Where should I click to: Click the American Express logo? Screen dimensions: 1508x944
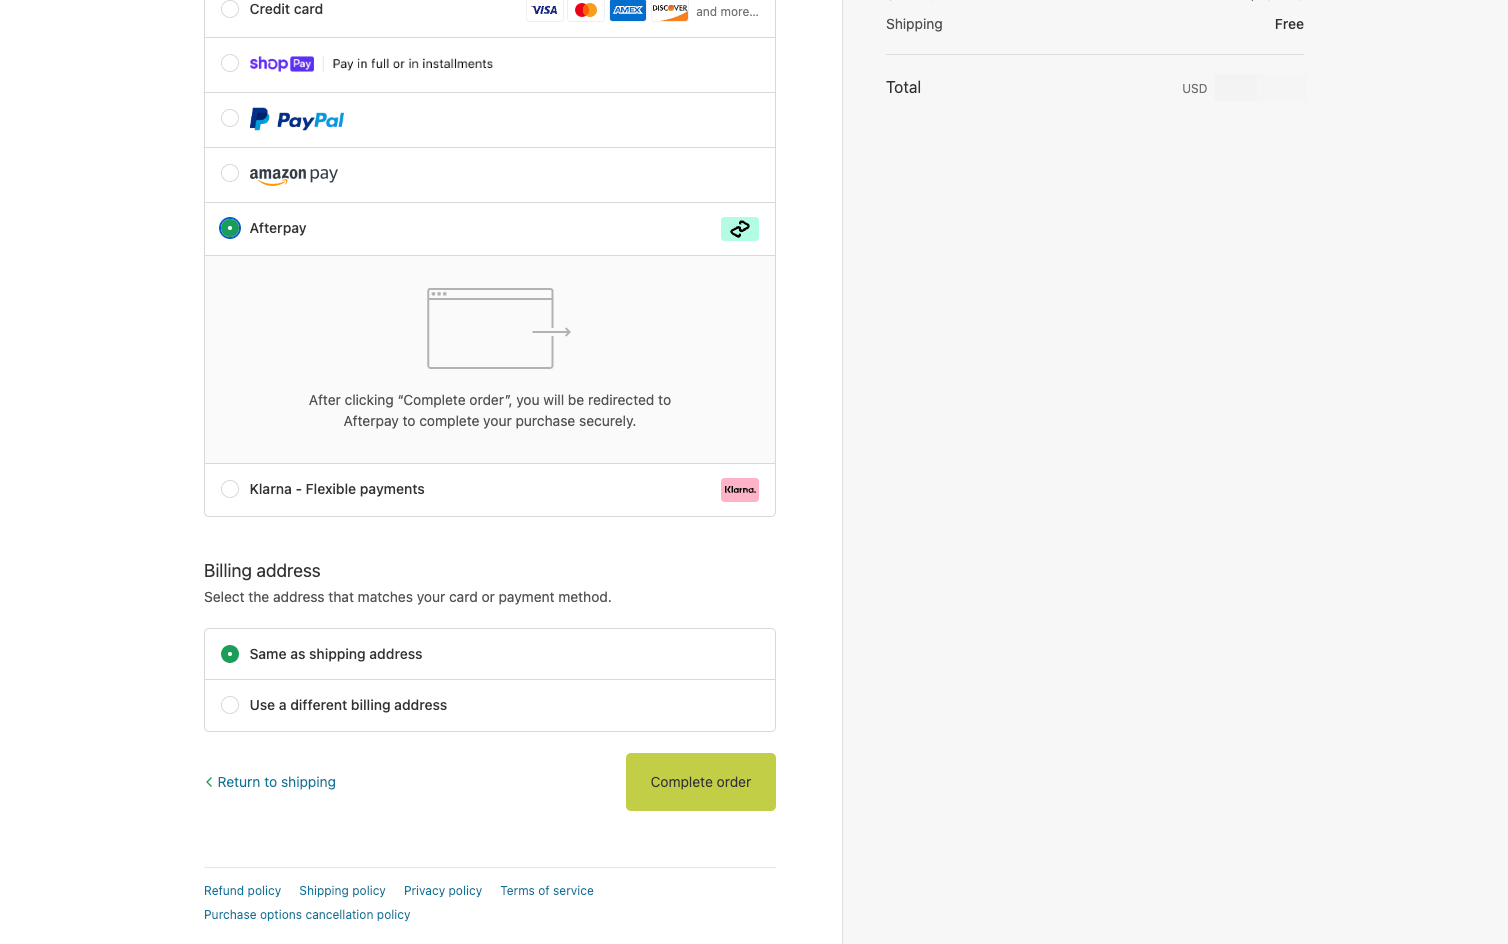[x=628, y=10]
